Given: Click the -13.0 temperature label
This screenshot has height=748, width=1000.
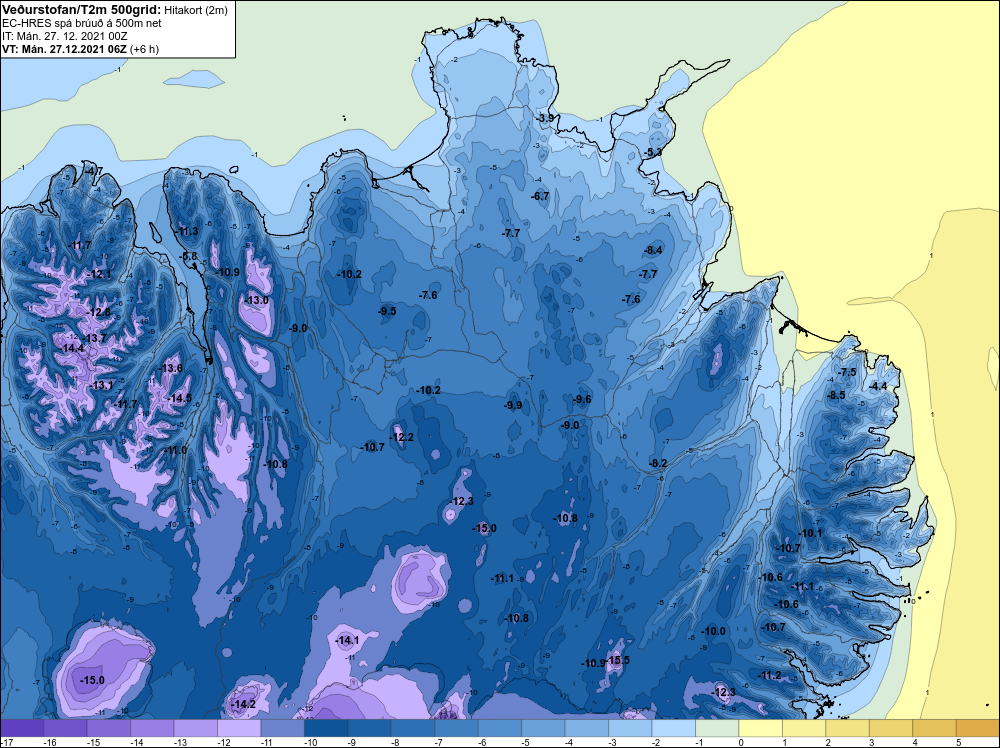Looking at the screenshot, I should click(257, 300).
